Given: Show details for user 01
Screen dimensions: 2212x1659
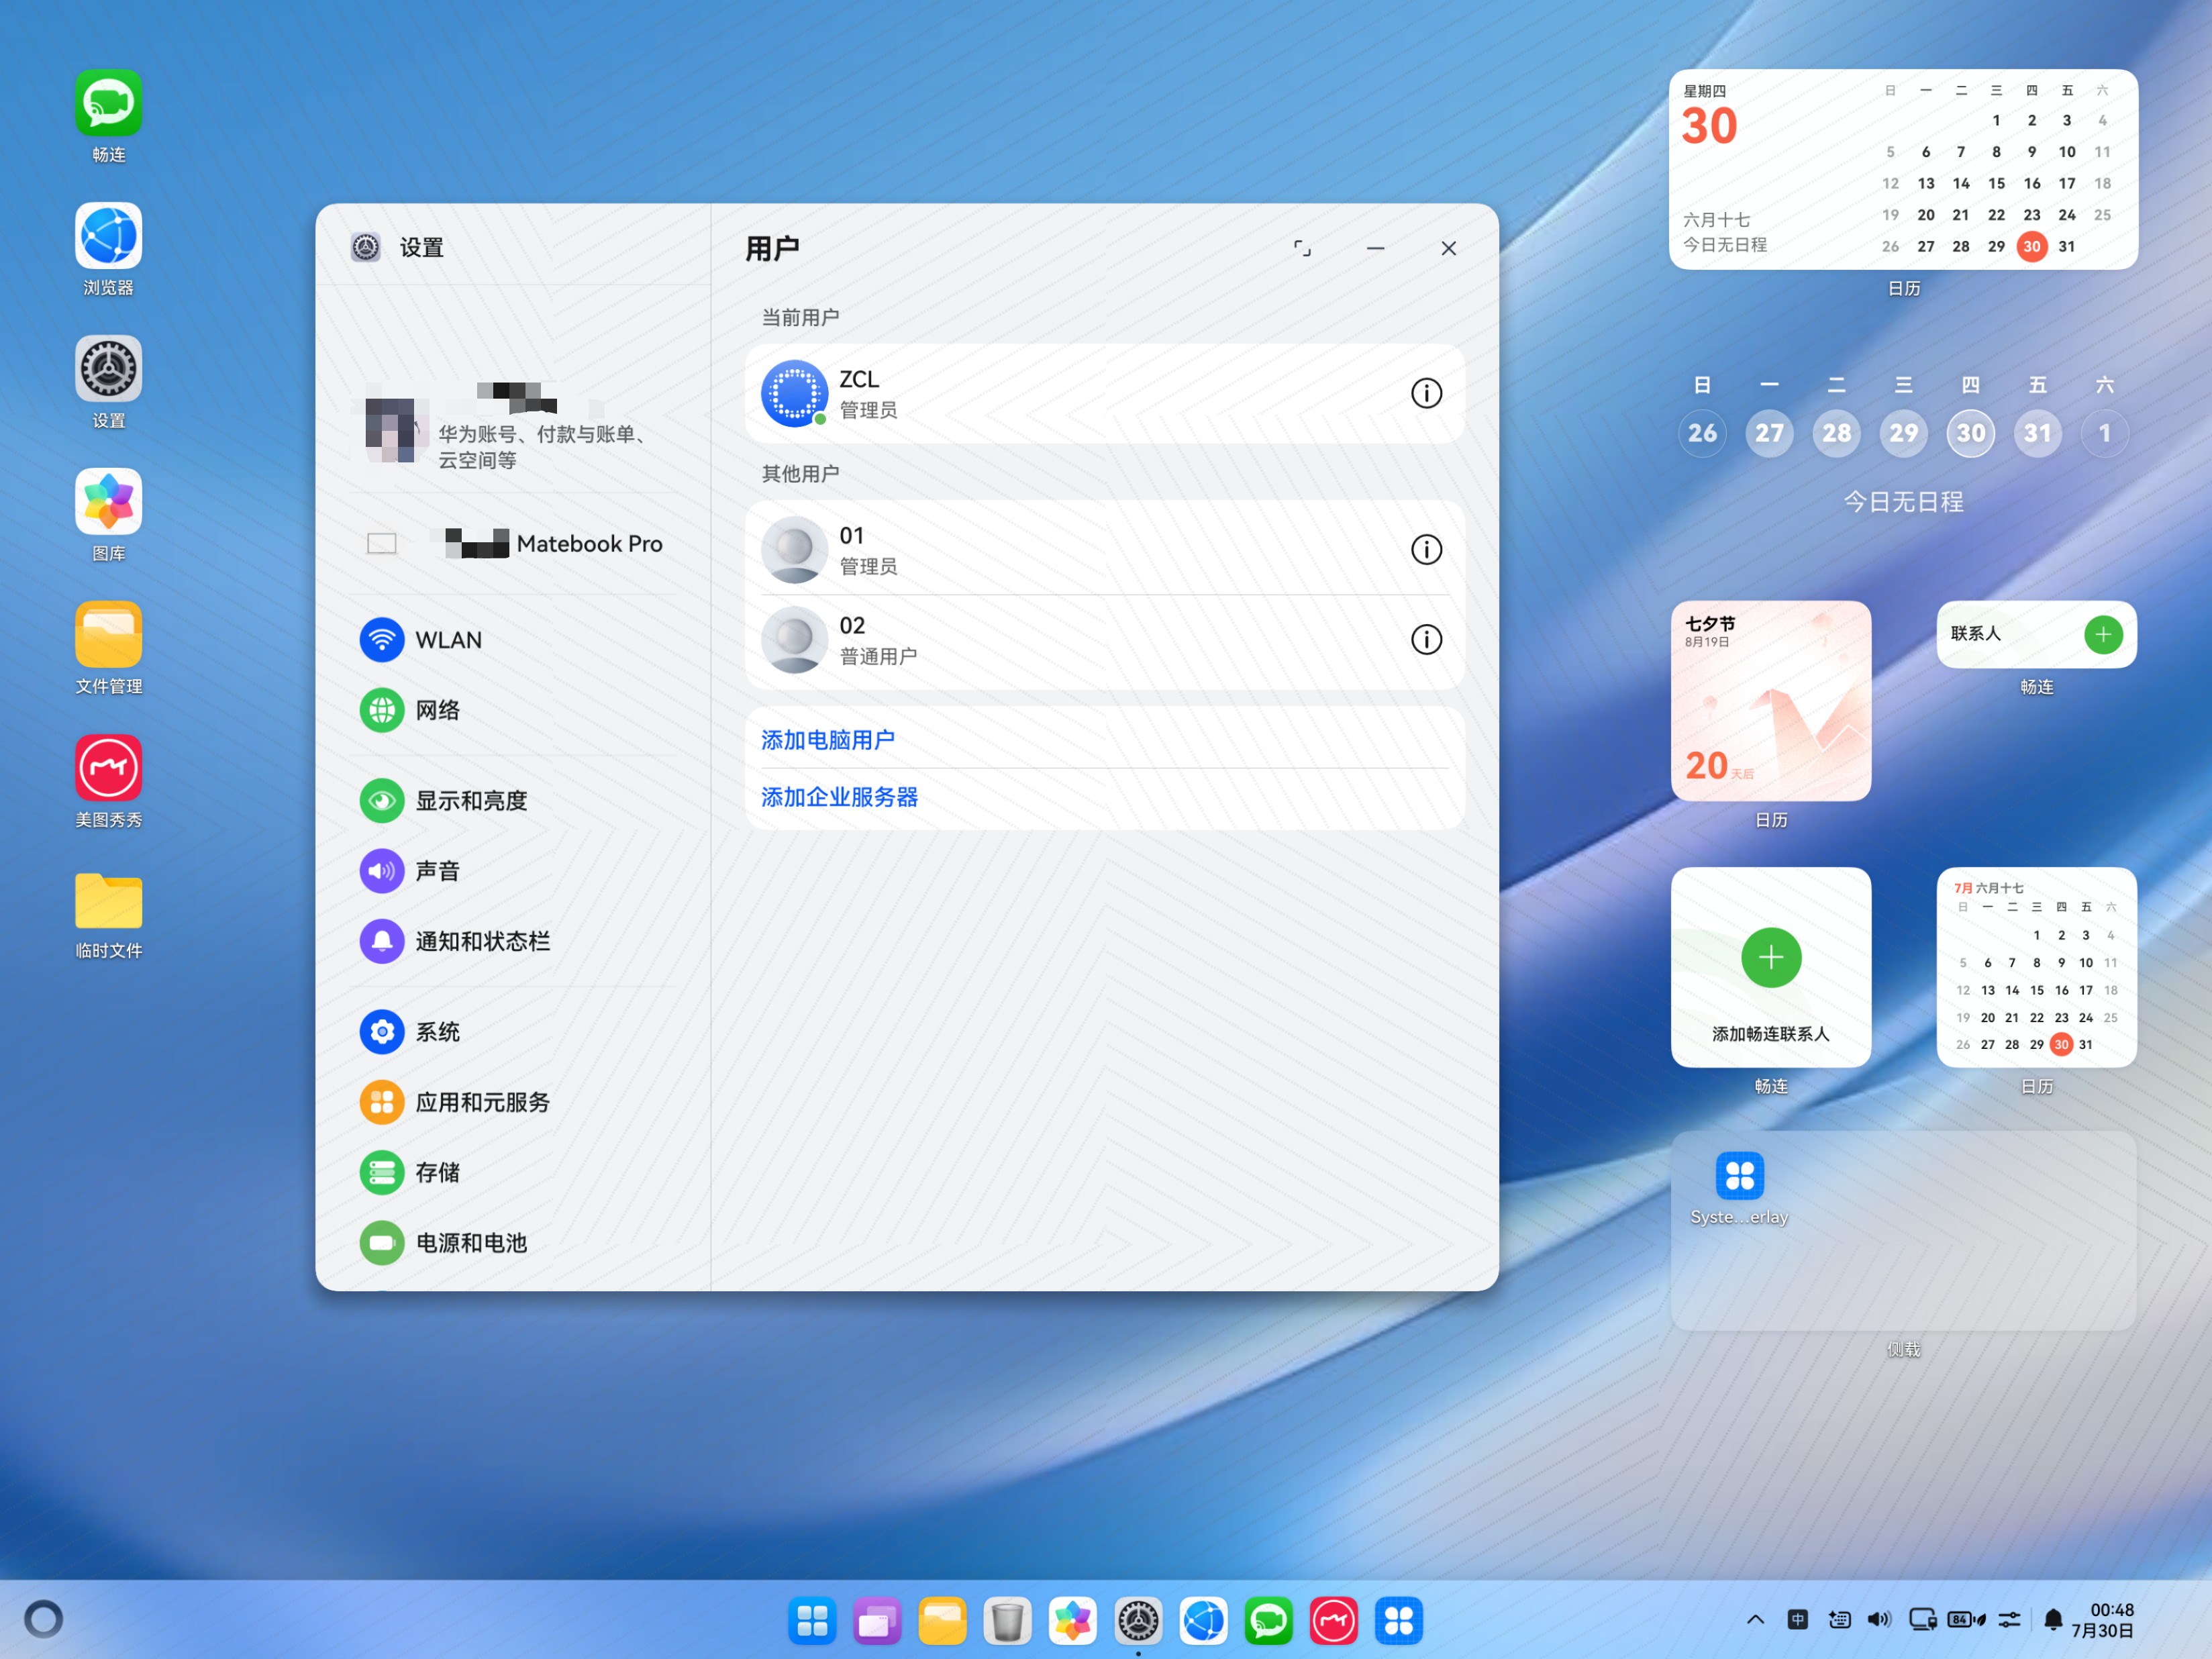Looking at the screenshot, I should click(1426, 549).
